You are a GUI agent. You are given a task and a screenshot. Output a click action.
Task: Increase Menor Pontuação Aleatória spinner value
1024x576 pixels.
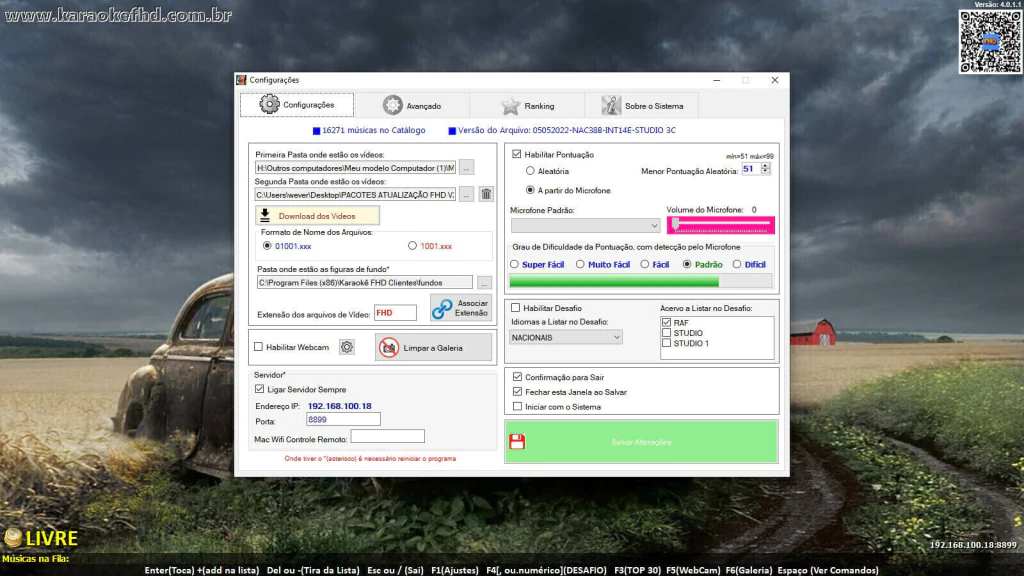(x=766, y=166)
